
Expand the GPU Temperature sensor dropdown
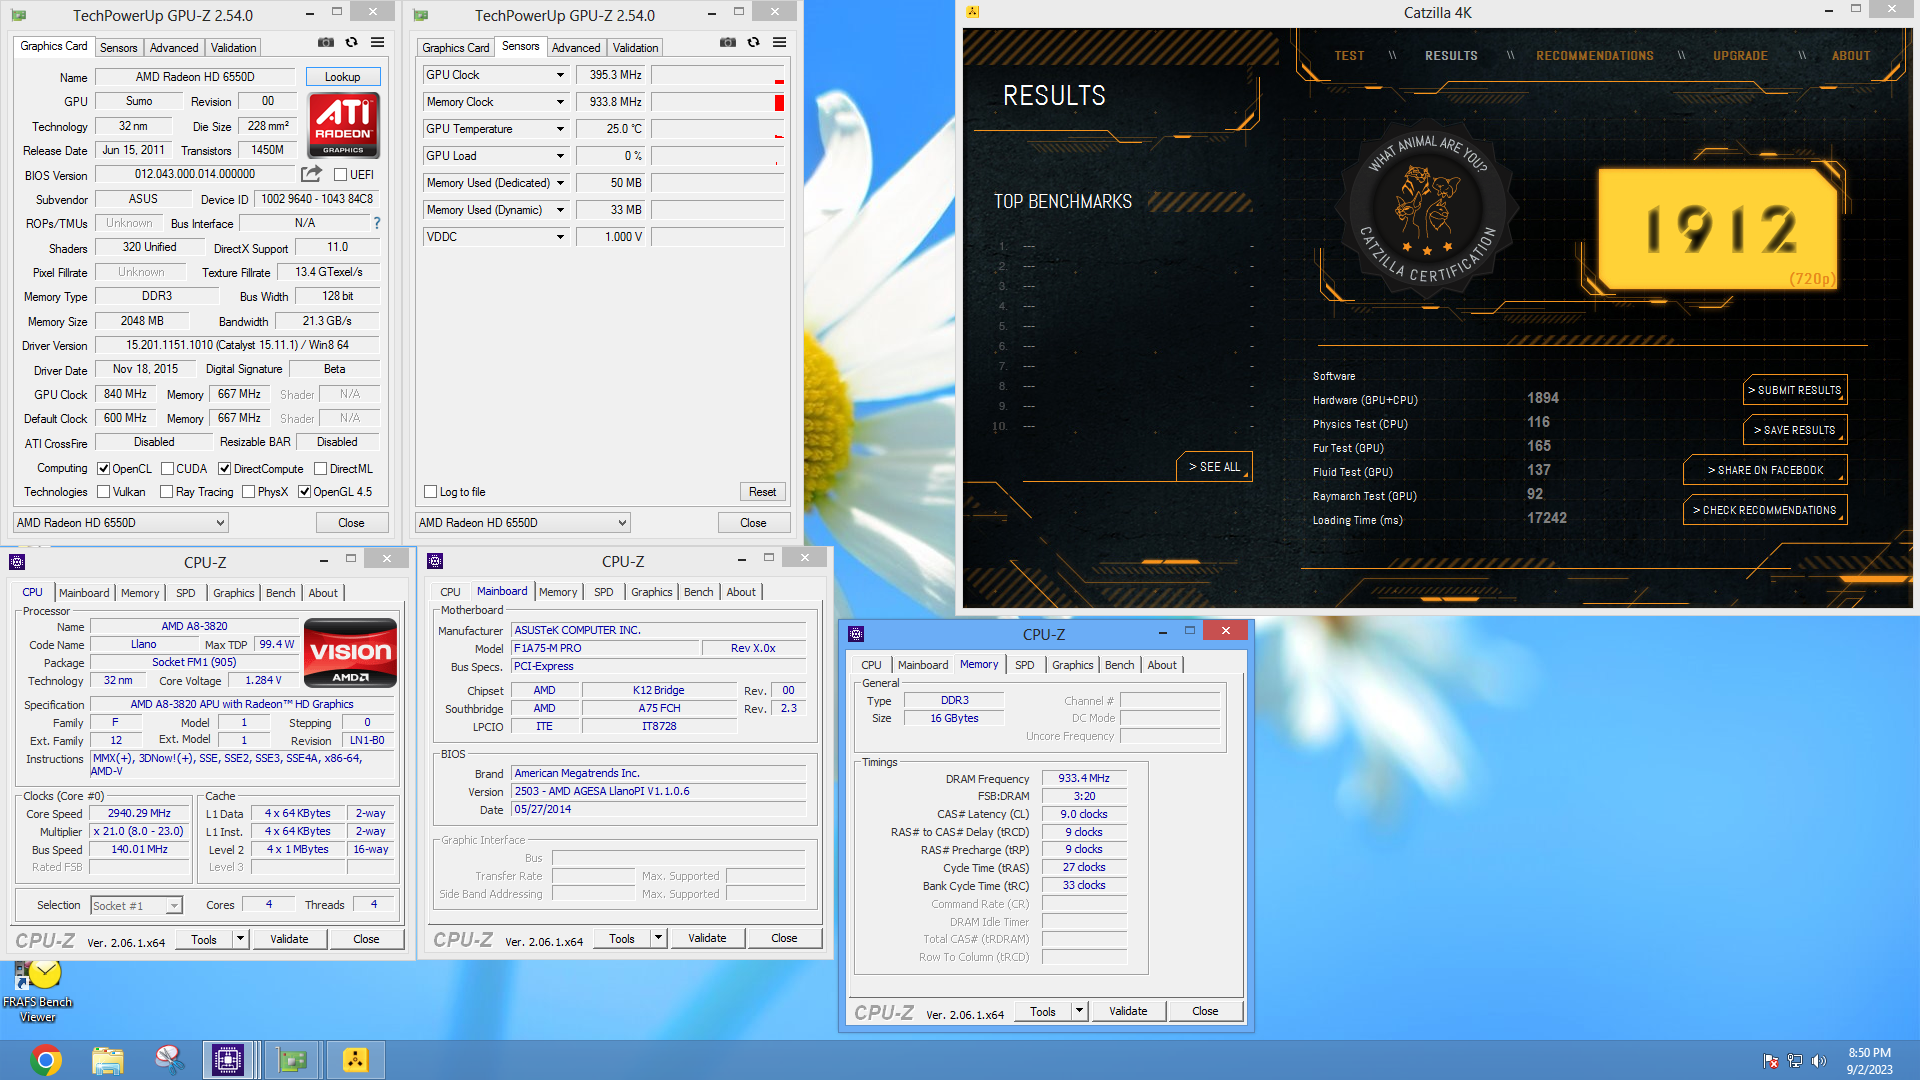(560, 129)
